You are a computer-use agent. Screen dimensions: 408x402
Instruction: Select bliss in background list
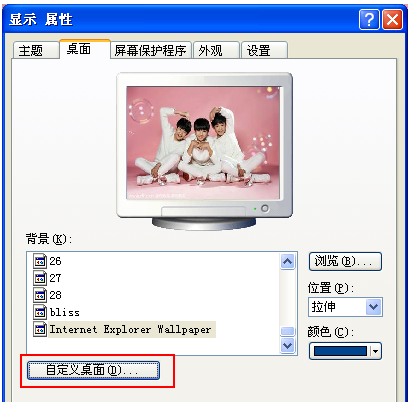pyautogui.click(x=65, y=312)
